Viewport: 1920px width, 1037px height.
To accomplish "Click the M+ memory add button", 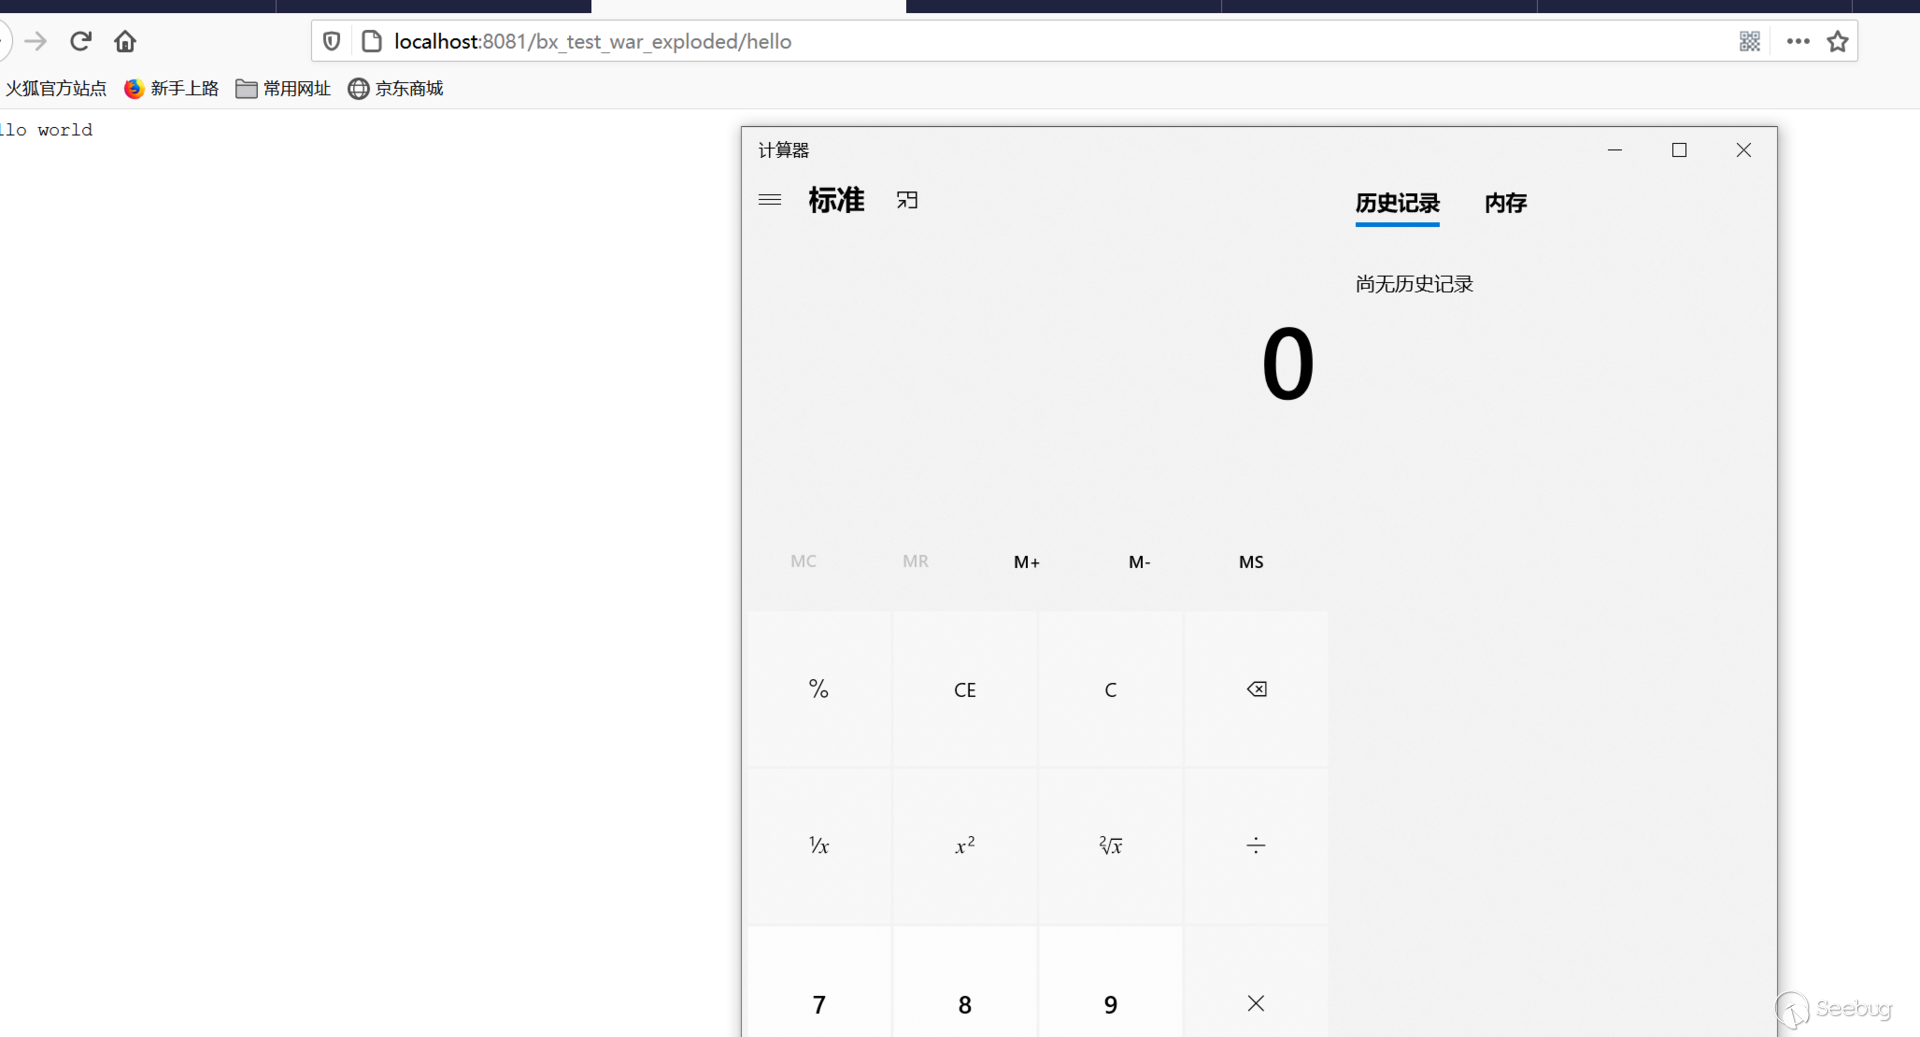I will point(1027,562).
